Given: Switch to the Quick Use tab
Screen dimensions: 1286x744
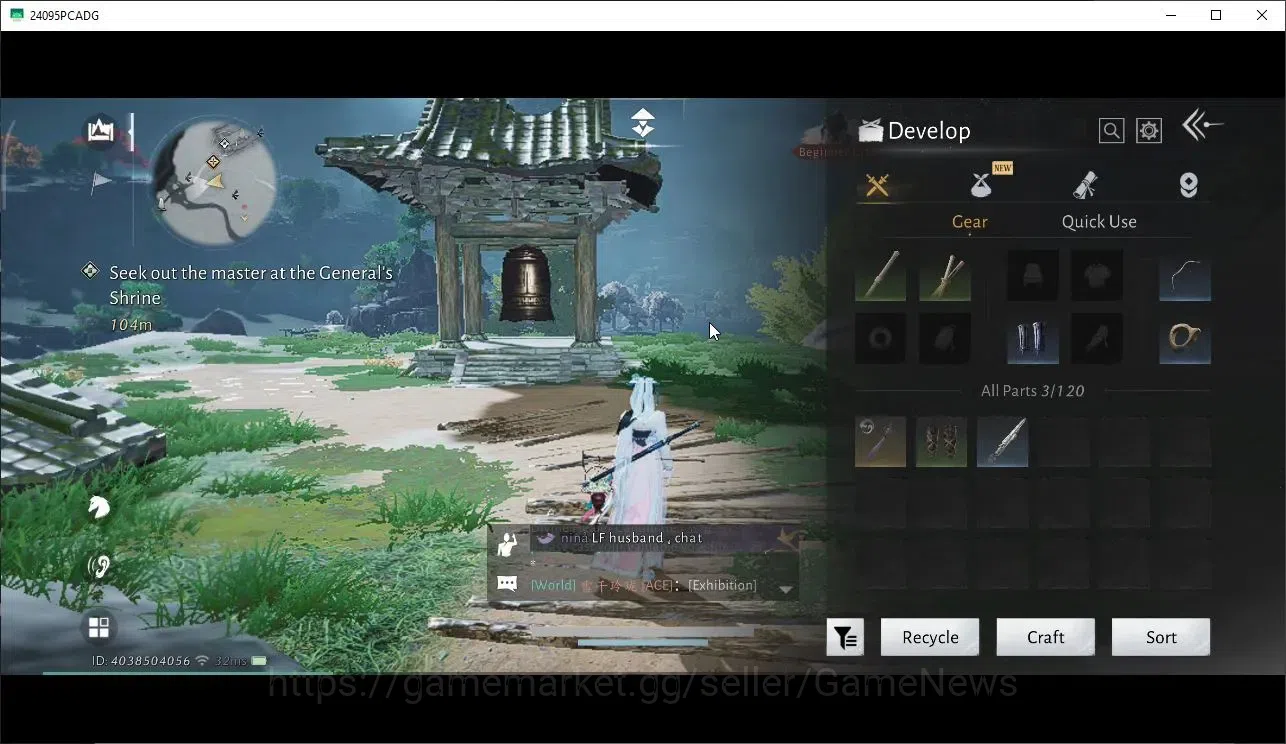Looking at the screenshot, I should click(1099, 222).
